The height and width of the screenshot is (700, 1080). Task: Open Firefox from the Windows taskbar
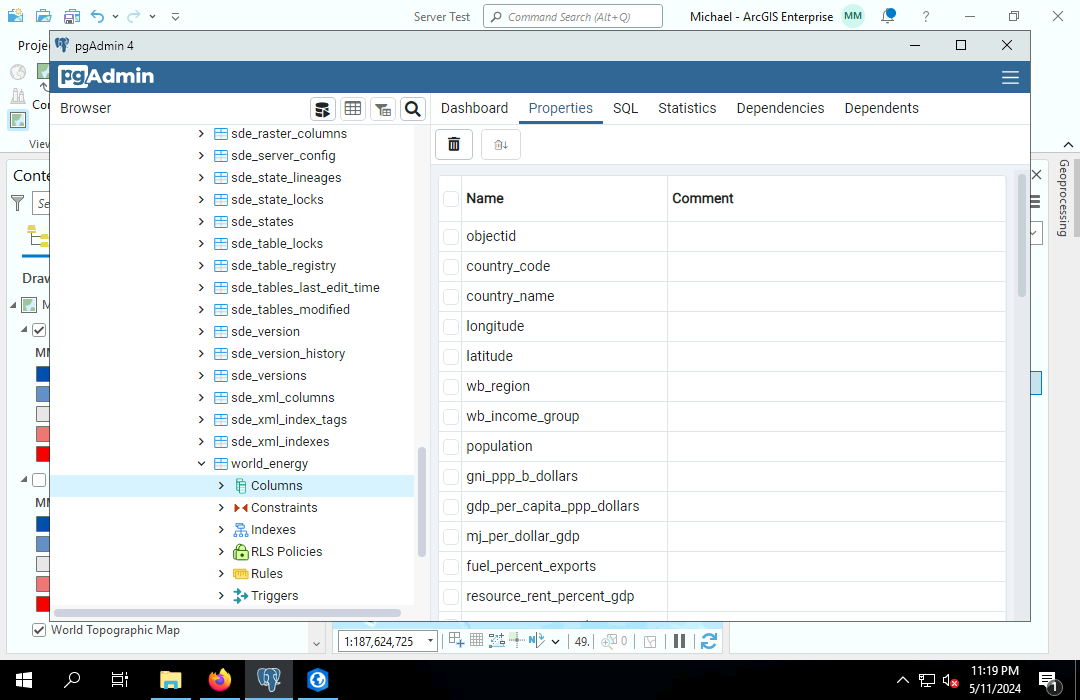(219, 680)
